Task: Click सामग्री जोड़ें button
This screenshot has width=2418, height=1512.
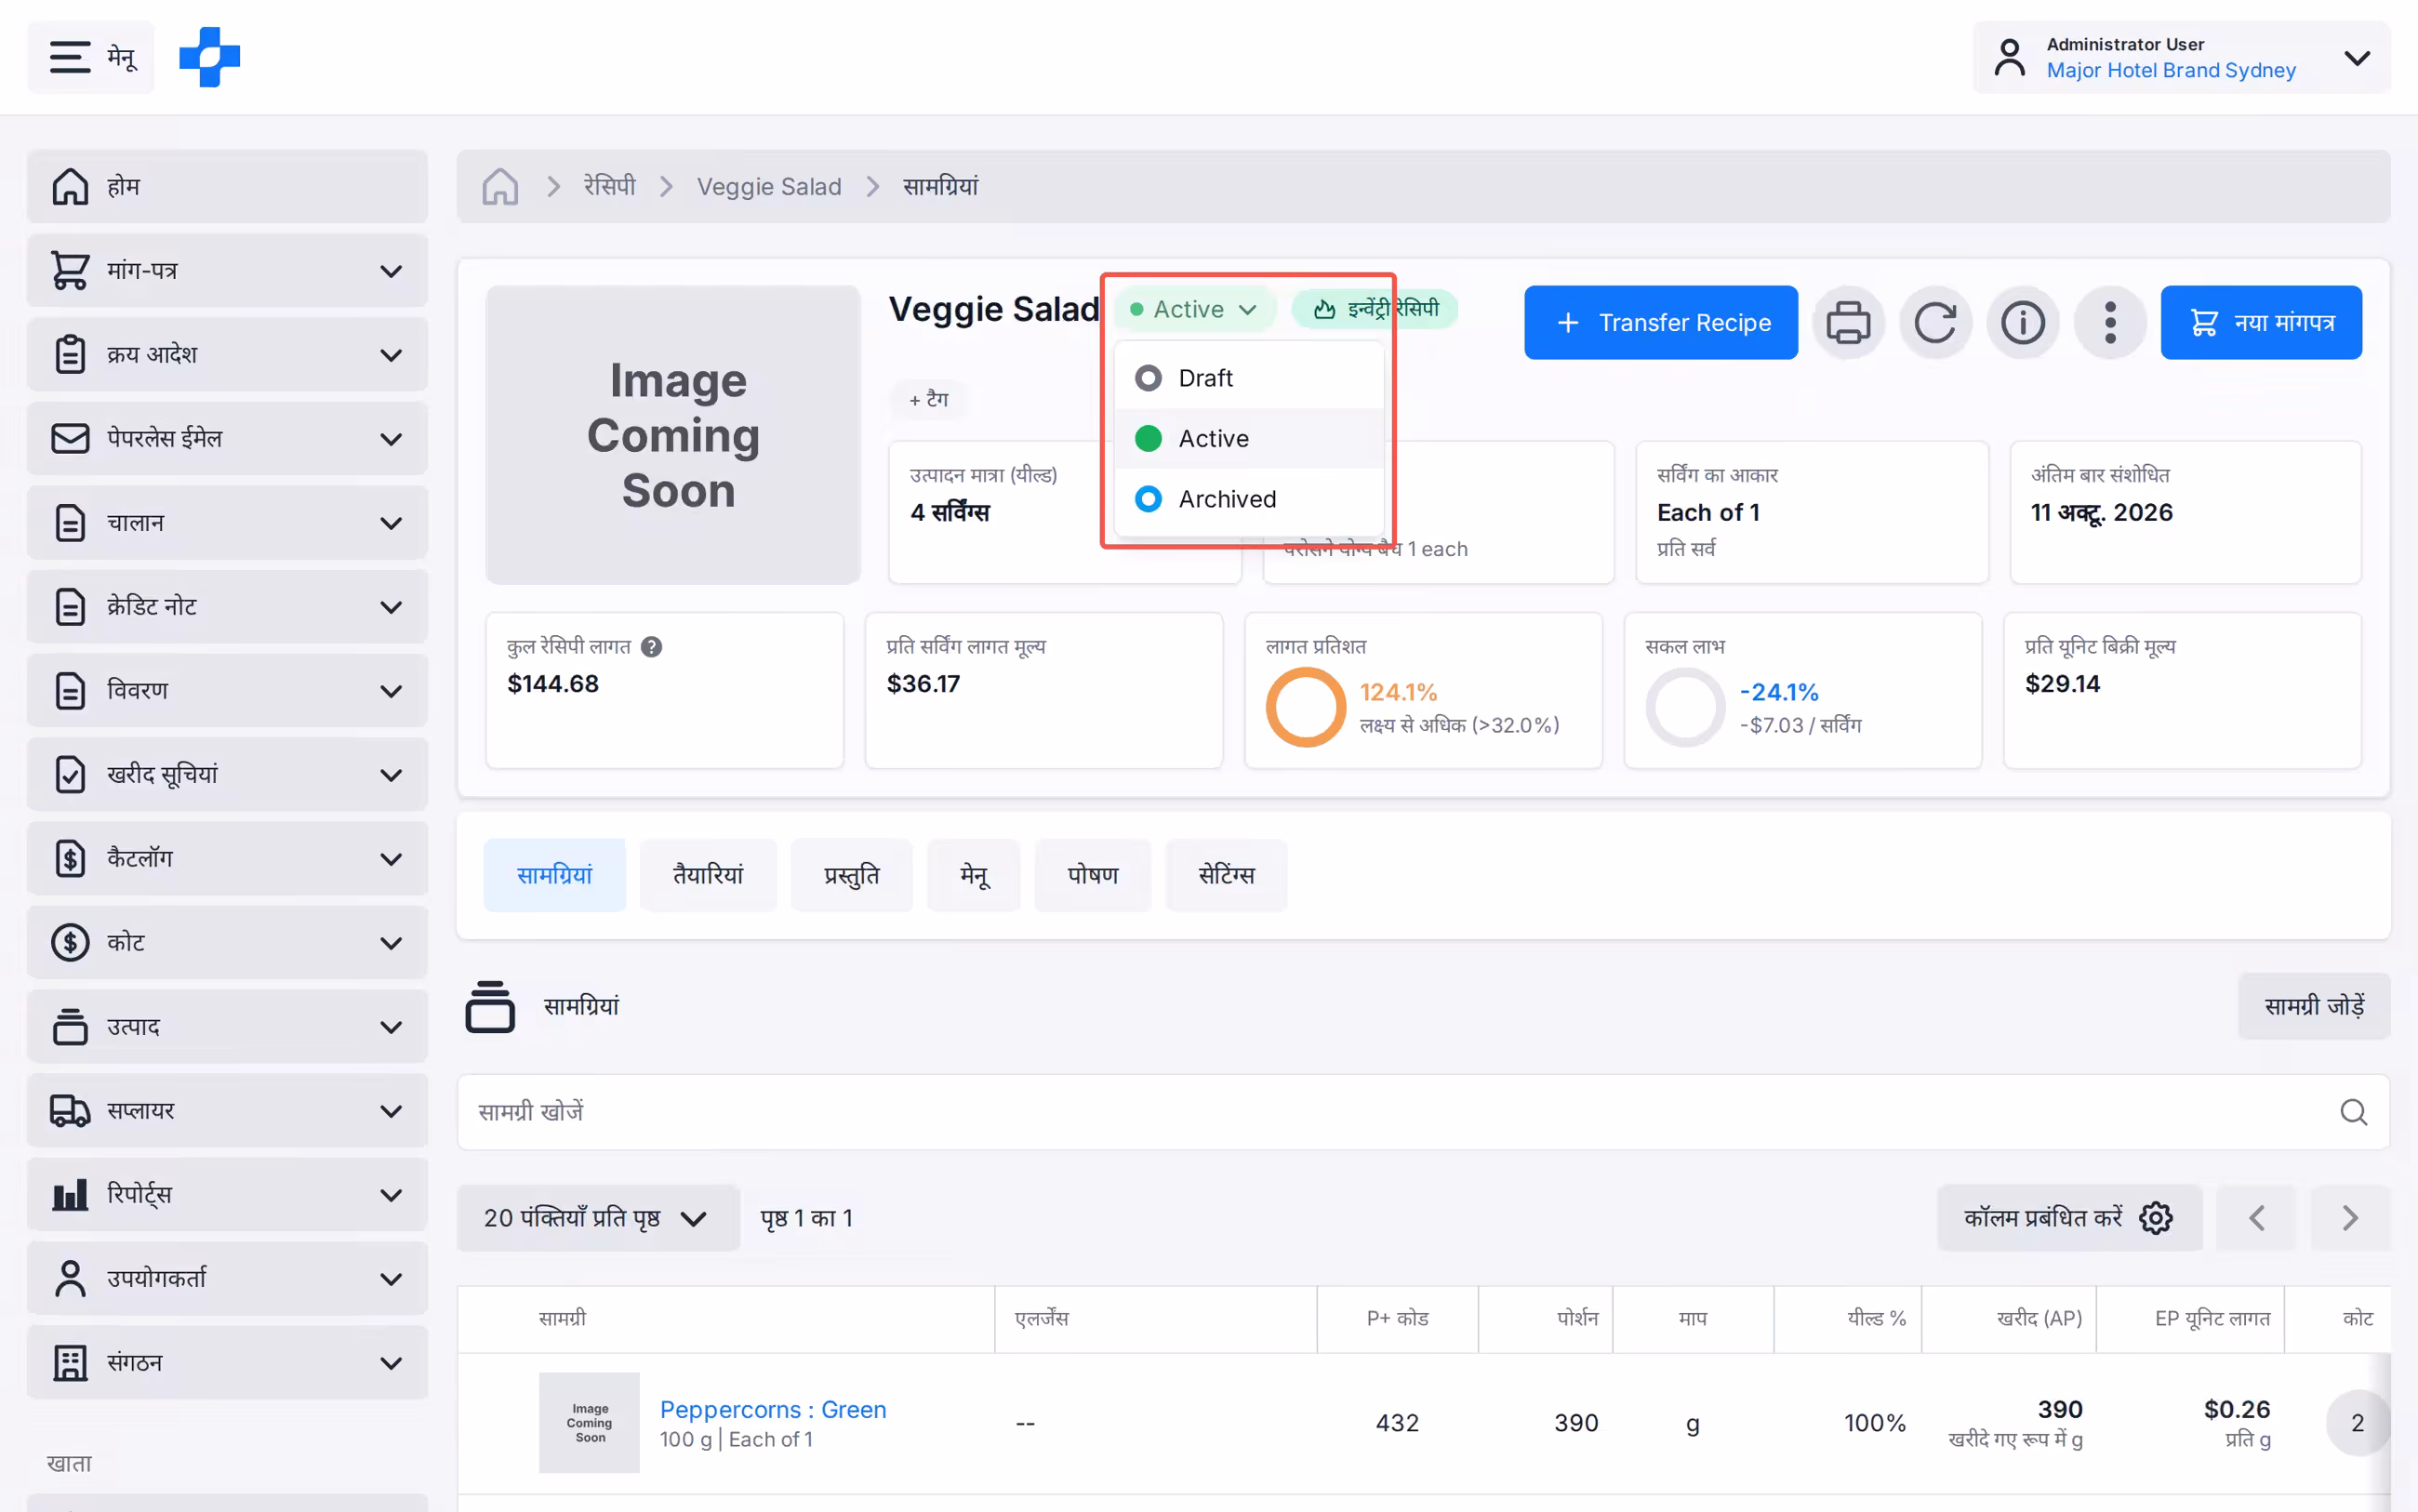Action: click(x=2314, y=1007)
